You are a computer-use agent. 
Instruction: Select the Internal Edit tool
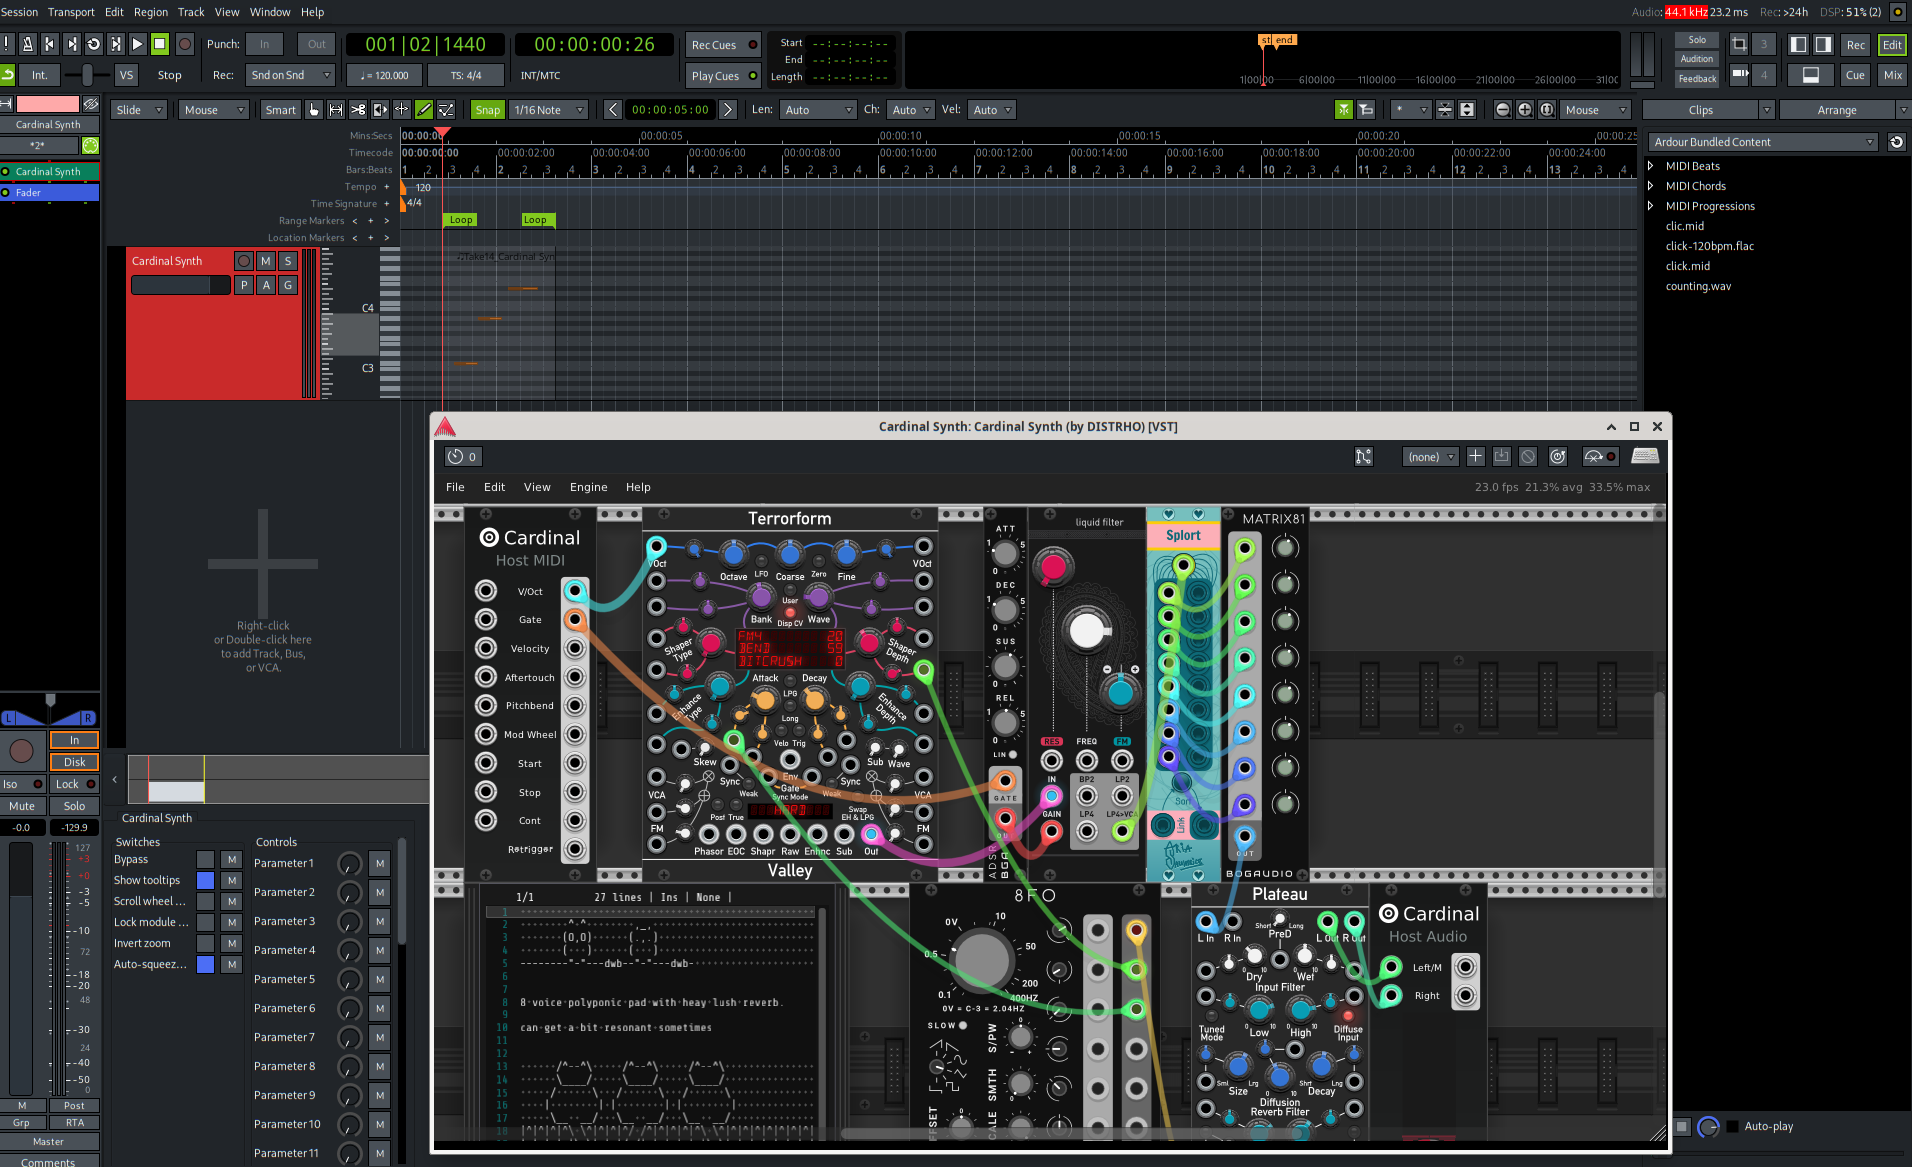[446, 110]
